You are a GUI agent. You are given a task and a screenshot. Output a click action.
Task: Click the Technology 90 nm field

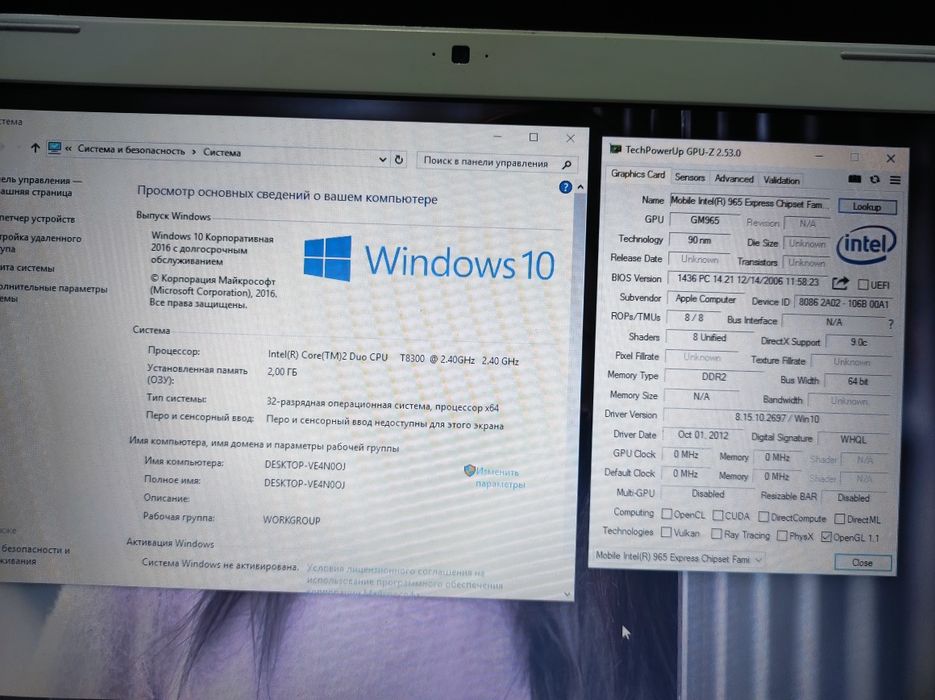[699, 240]
